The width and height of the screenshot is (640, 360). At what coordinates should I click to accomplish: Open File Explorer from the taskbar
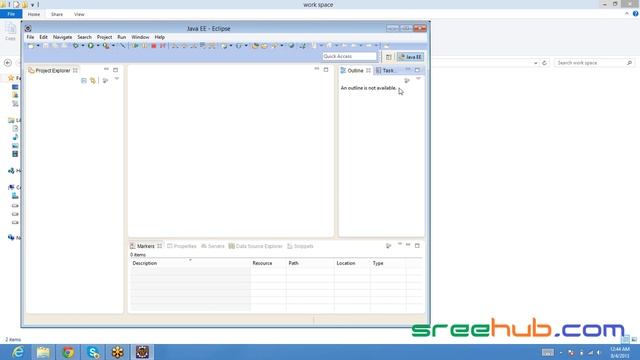point(43,352)
